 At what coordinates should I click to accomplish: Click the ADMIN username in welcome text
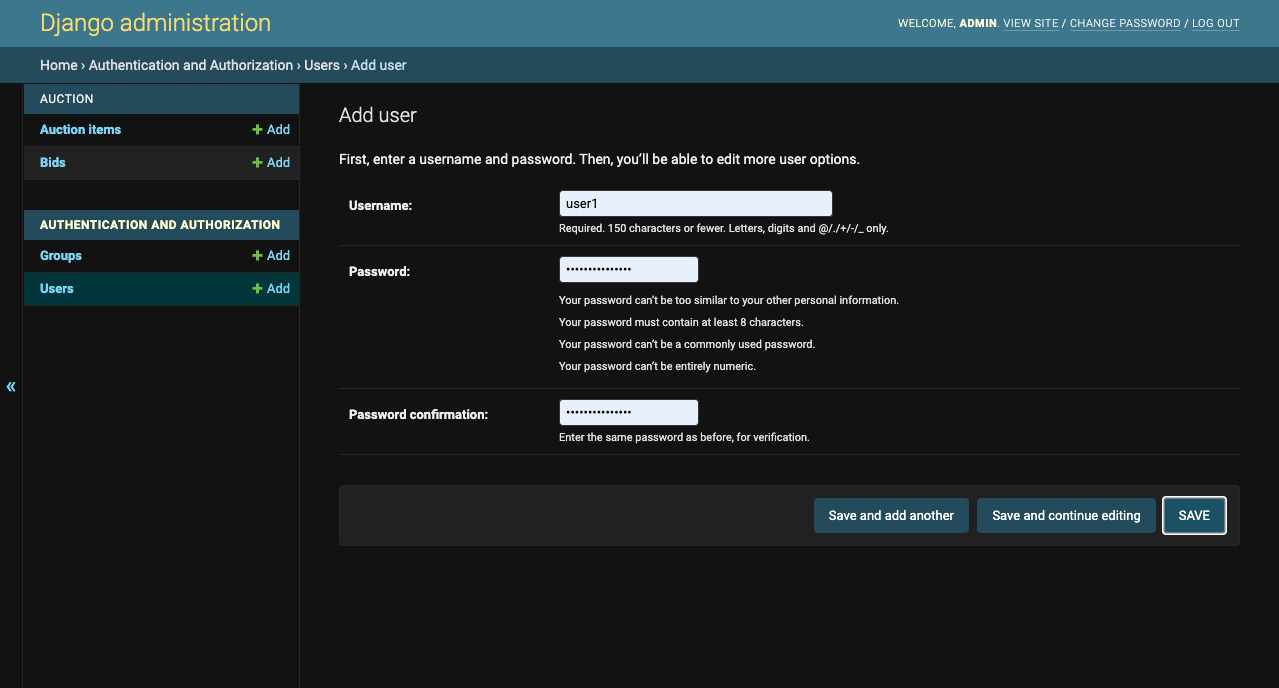click(978, 23)
